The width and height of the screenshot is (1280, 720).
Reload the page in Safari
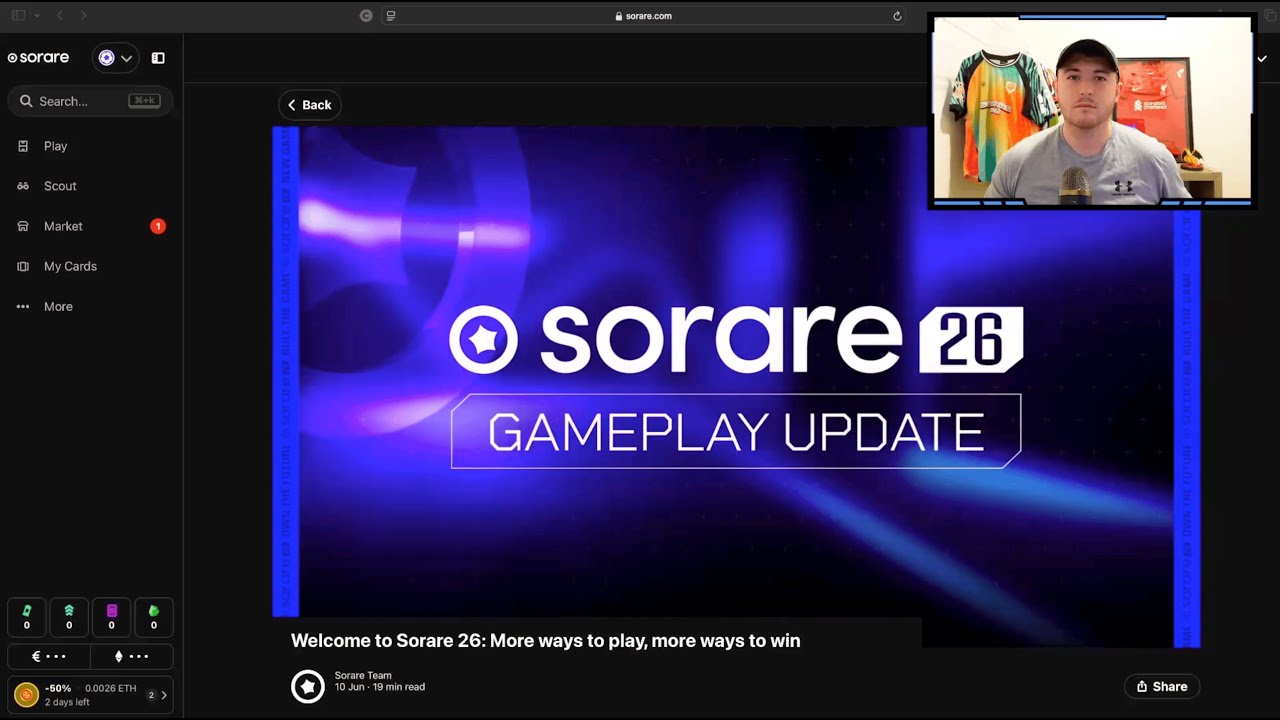point(897,16)
